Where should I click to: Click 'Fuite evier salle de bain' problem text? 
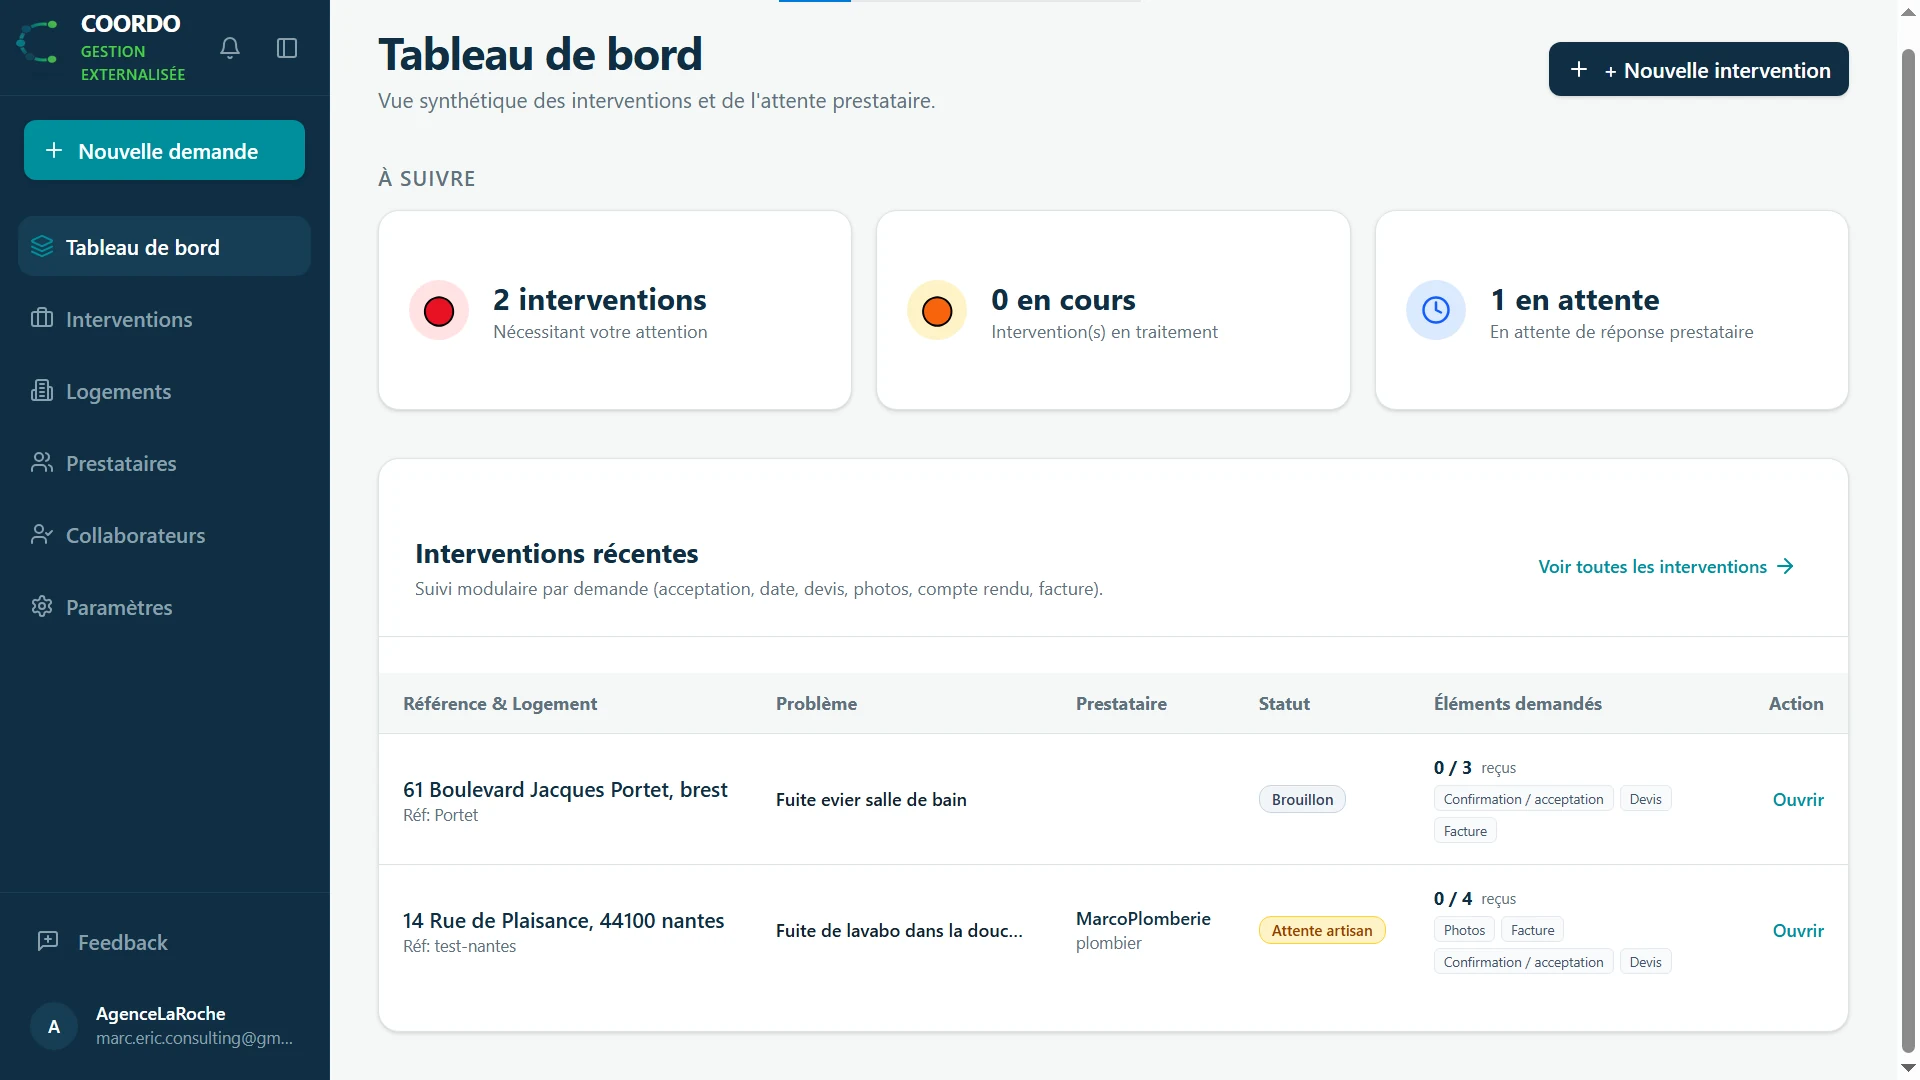point(871,799)
